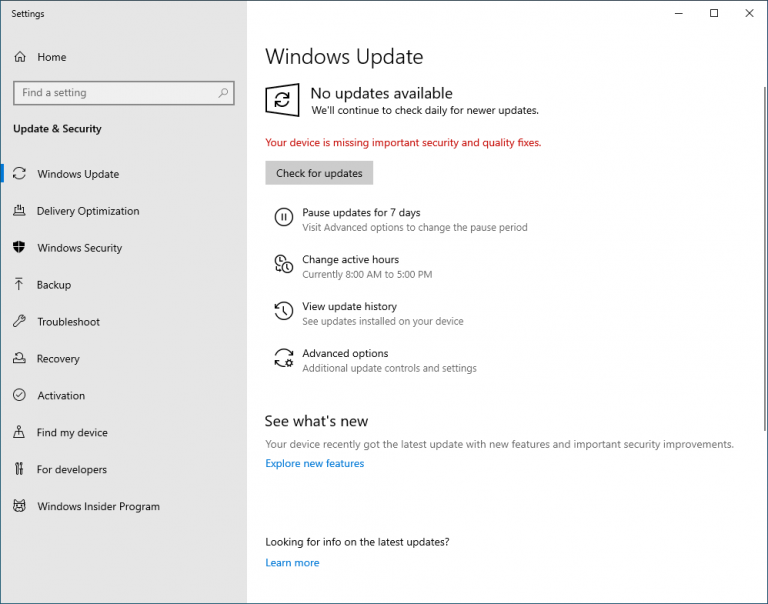Click the Windows Security shield icon
The image size is (768, 604).
[x=19, y=248]
